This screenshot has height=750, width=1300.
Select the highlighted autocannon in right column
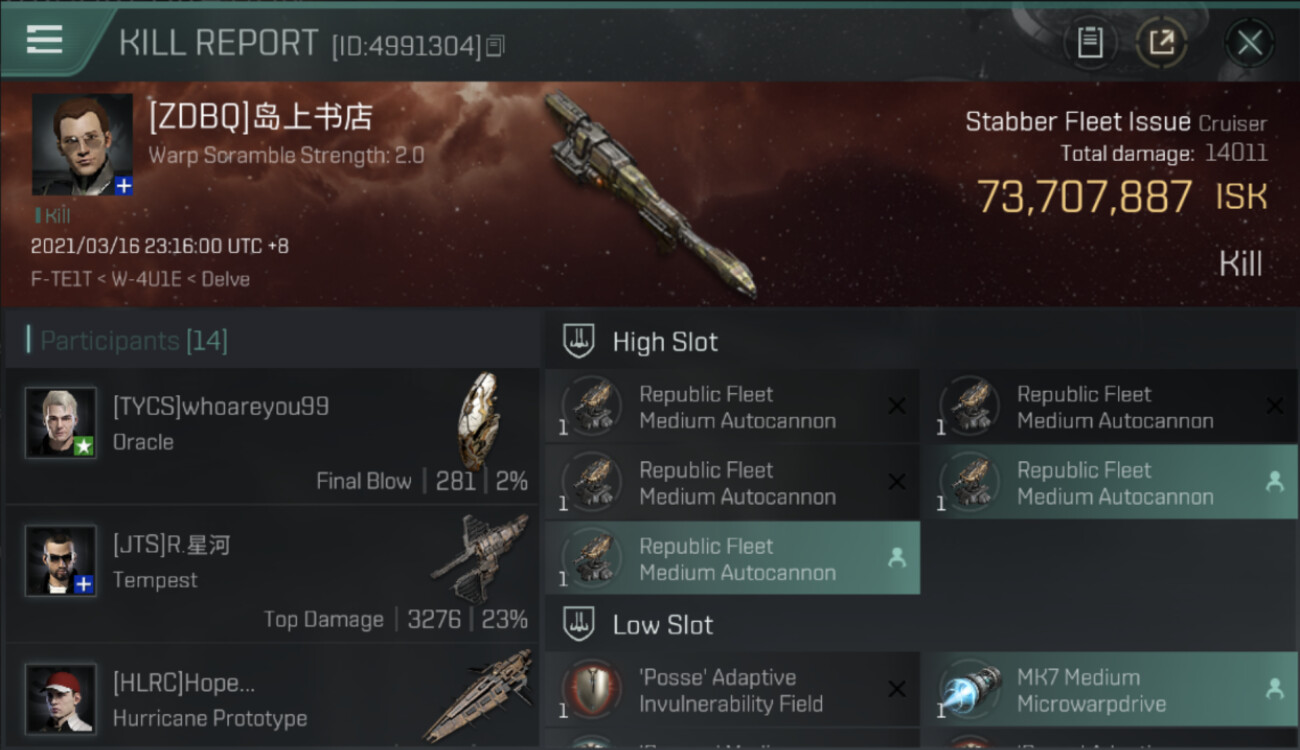click(x=1109, y=483)
